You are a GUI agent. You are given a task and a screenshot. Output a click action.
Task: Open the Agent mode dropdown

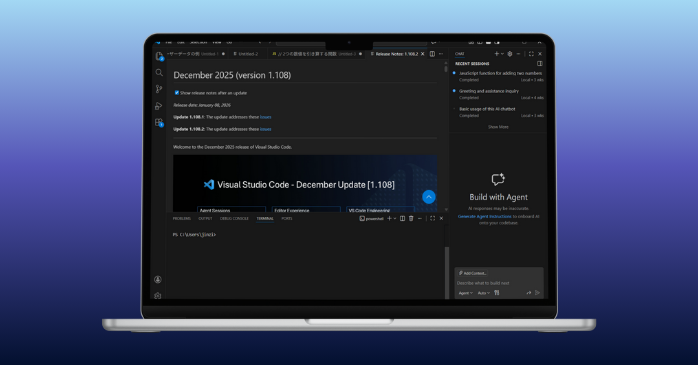tap(466, 293)
